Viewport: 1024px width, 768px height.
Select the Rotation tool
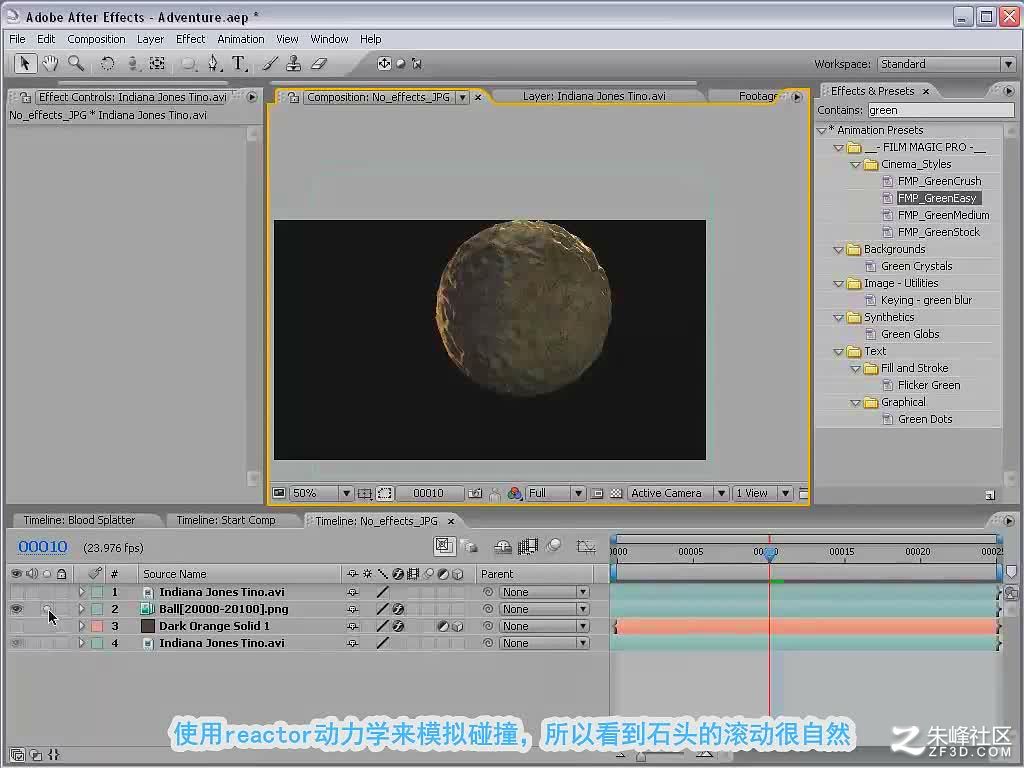(107, 63)
